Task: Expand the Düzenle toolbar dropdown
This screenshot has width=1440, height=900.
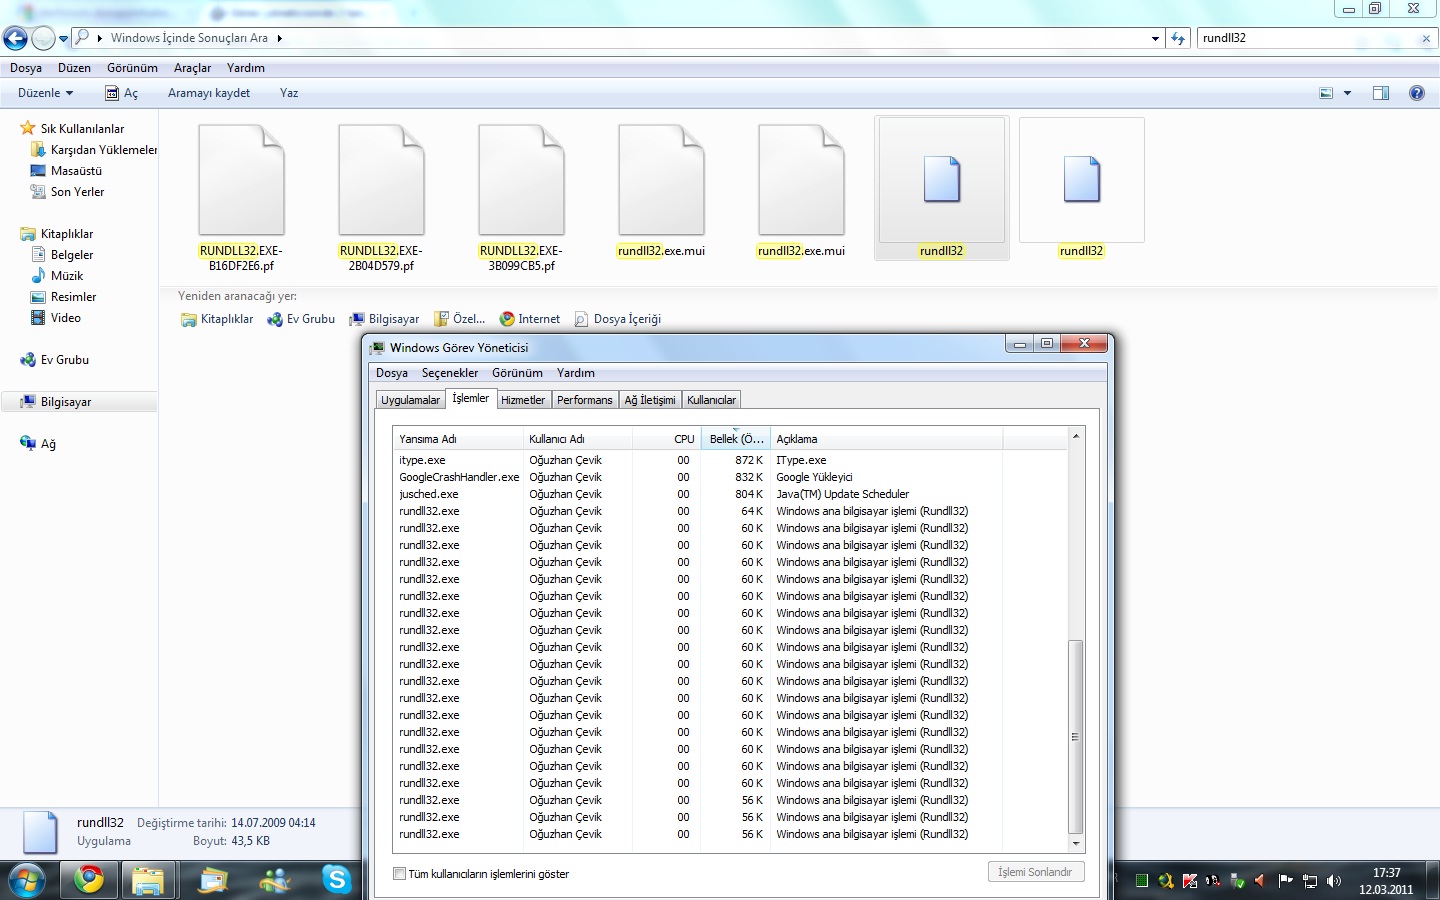Action: pyautogui.click(x=46, y=93)
